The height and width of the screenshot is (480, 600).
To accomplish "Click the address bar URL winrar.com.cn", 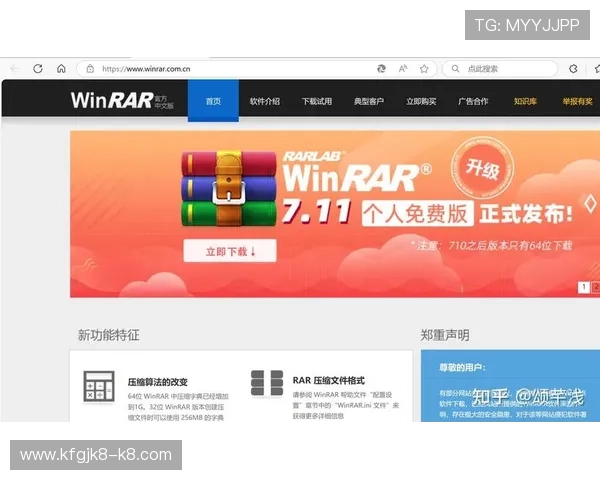I will 146,69.
